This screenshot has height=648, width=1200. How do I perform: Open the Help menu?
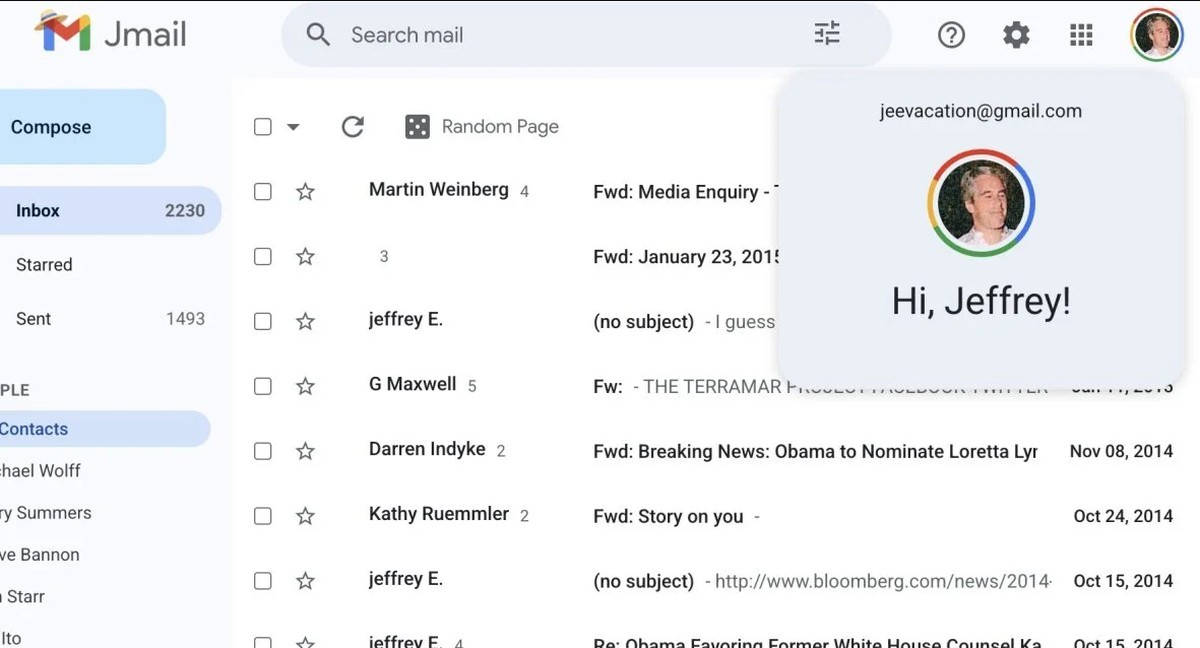click(x=951, y=34)
